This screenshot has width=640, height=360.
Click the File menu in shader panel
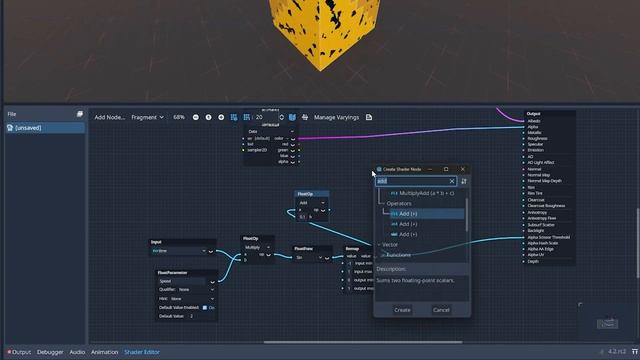coord(12,114)
